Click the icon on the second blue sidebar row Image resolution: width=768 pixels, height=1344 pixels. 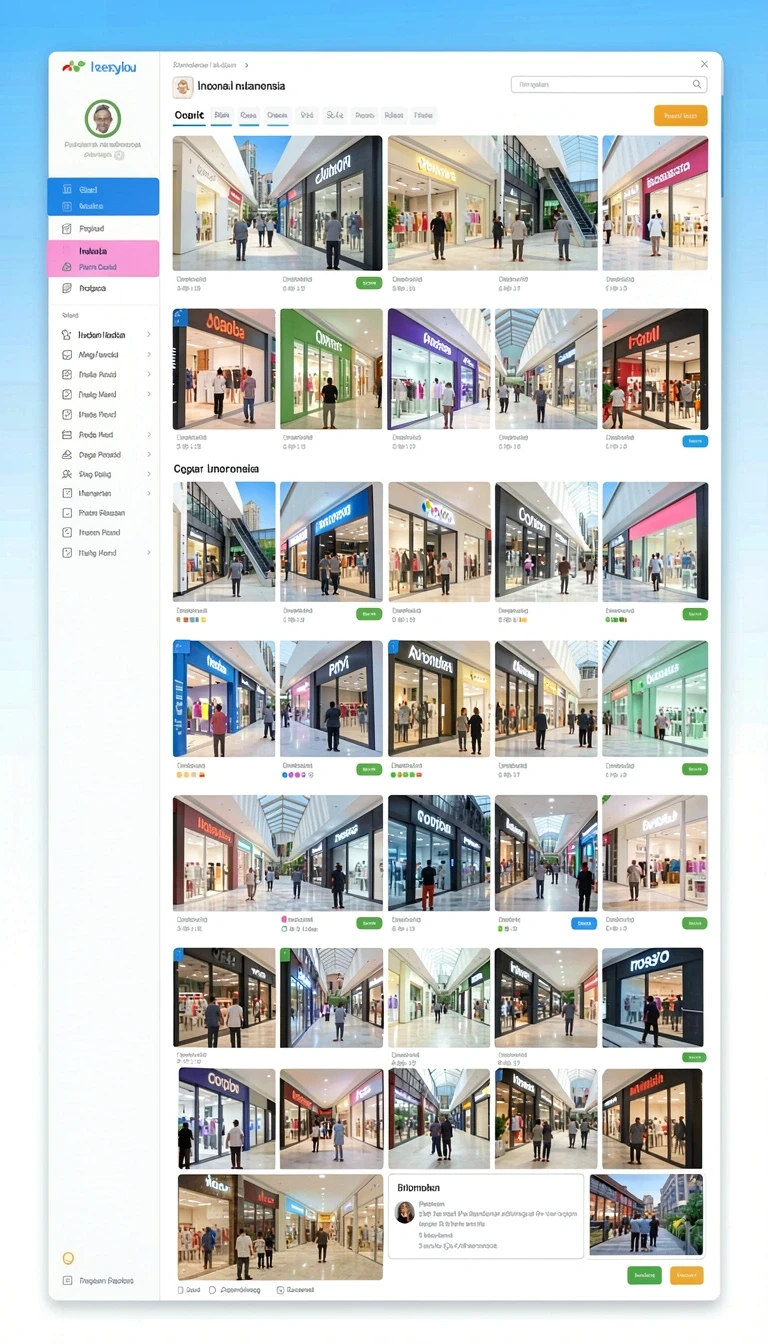coord(67,206)
